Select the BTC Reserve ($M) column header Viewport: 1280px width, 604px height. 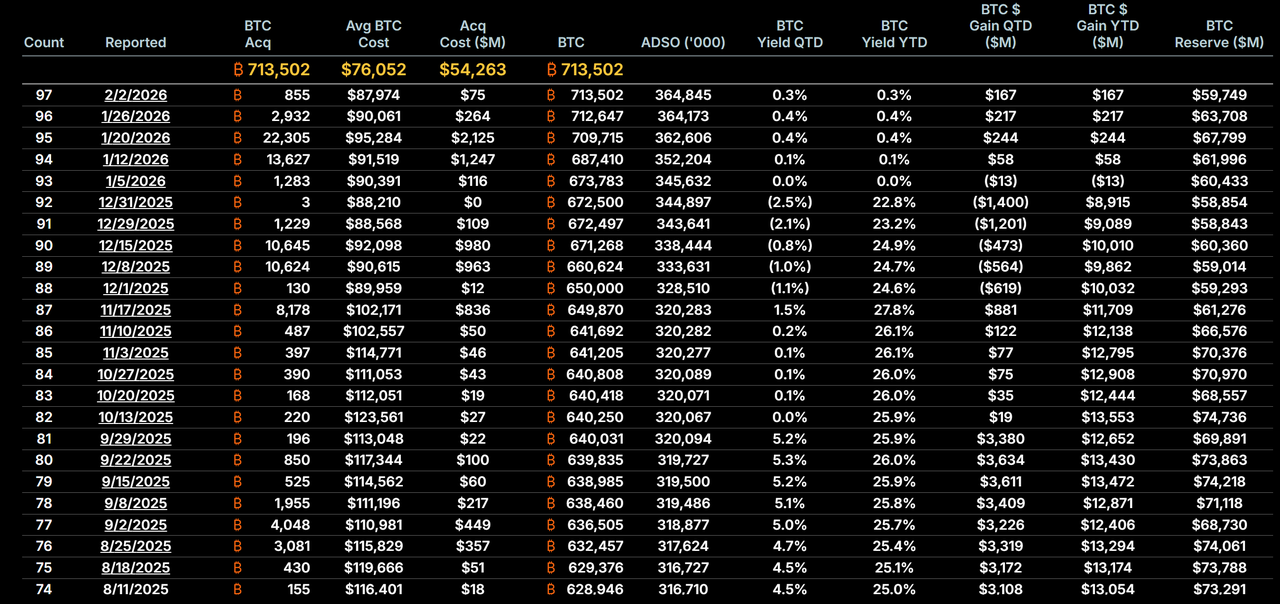click(x=1219, y=34)
